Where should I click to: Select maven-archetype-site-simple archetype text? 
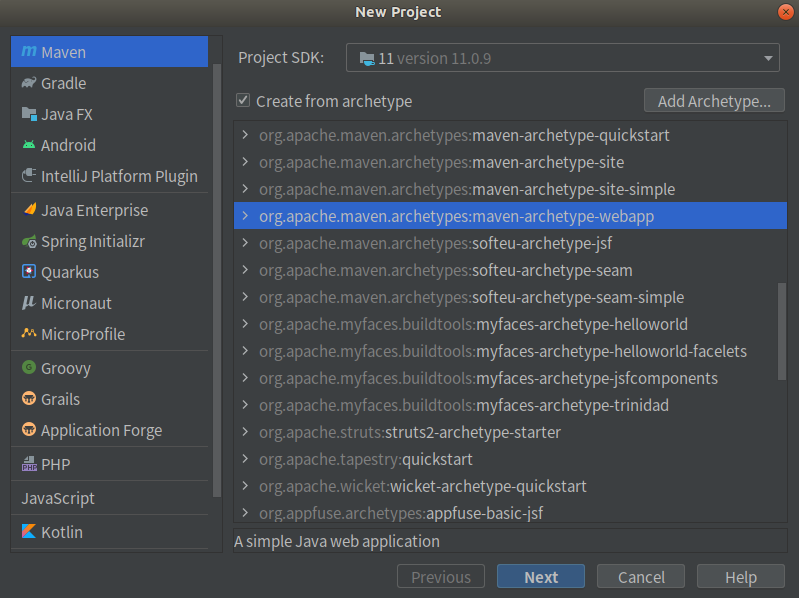click(467, 189)
